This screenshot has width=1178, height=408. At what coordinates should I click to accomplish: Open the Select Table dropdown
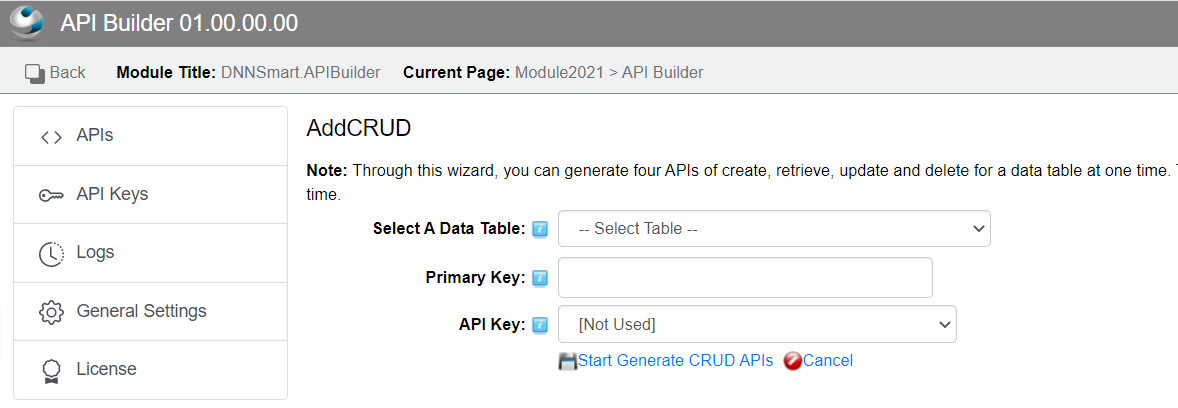(775, 228)
